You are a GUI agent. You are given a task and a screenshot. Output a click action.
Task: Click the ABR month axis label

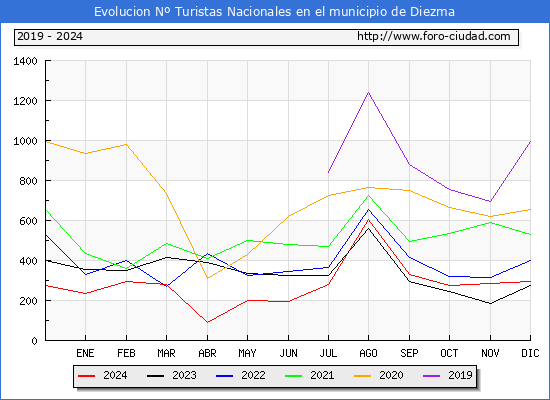click(207, 353)
